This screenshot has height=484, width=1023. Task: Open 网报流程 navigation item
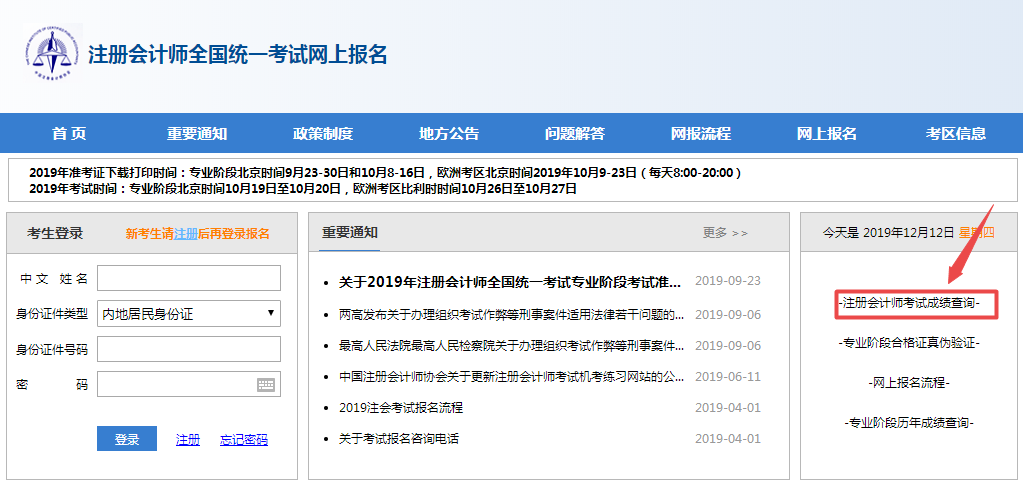[701, 134]
